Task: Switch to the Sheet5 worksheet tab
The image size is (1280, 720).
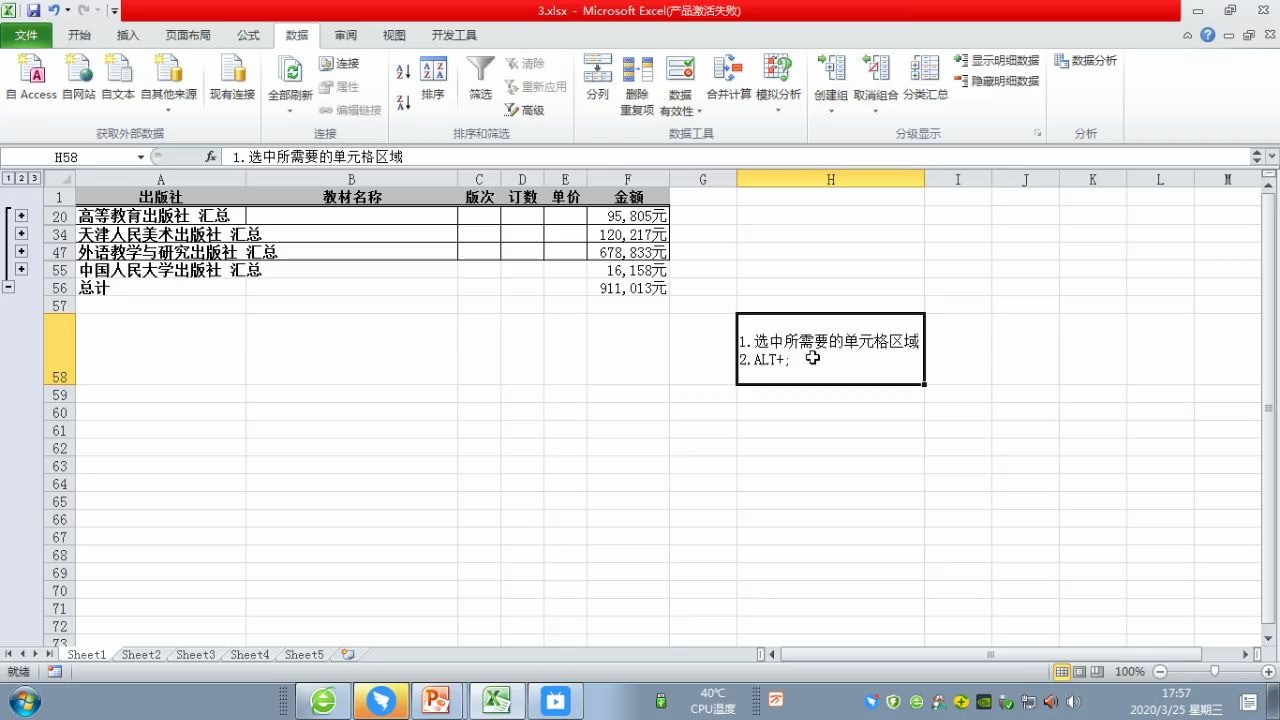Action: (x=304, y=655)
